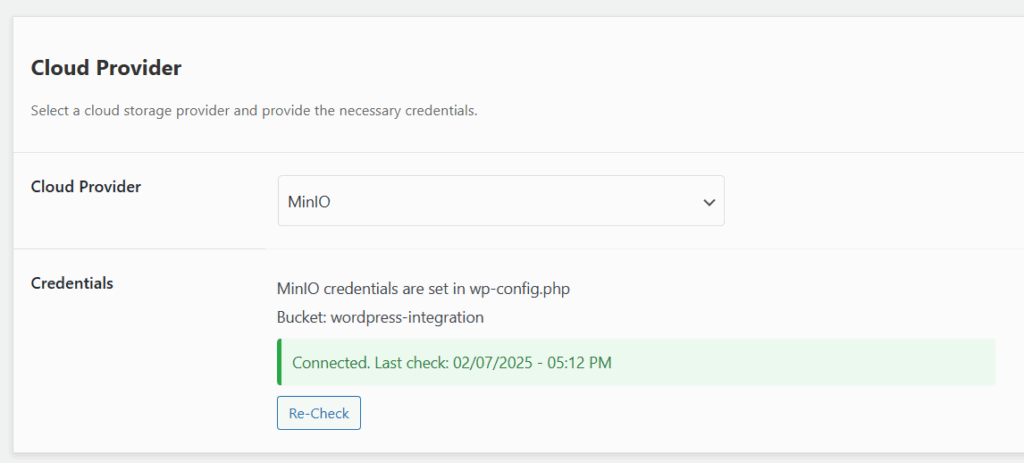This screenshot has height=463, width=1024.
Task: Click the bold Cloud Provider section heading
Action: [106, 68]
